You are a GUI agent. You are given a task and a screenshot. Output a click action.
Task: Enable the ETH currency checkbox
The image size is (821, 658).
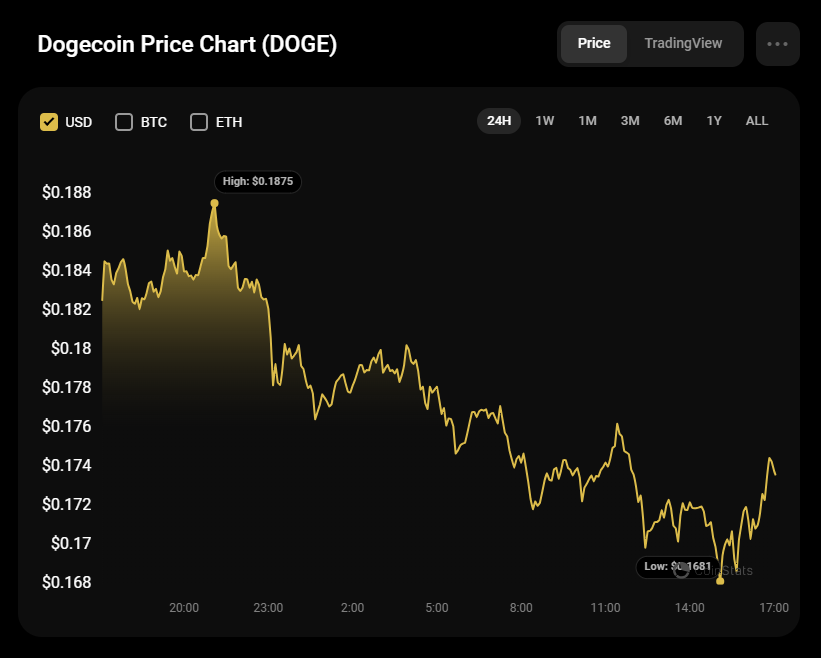click(199, 122)
